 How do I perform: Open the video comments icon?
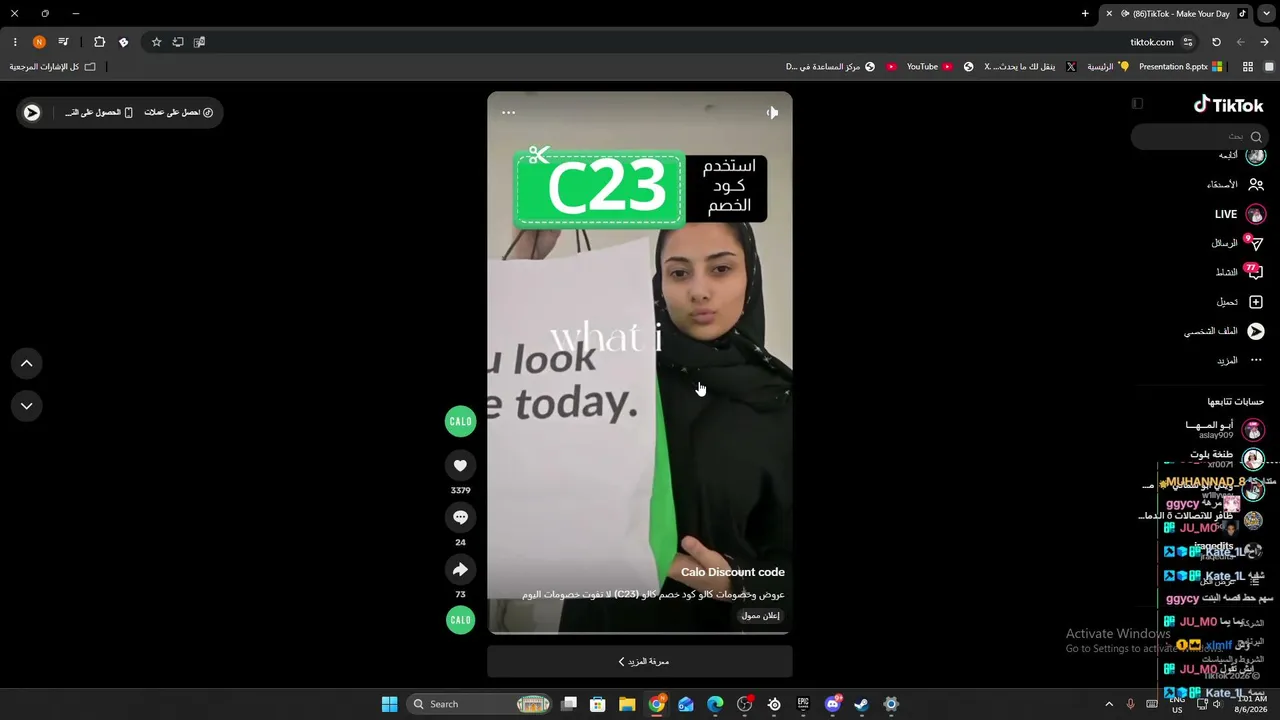(x=460, y=517)
